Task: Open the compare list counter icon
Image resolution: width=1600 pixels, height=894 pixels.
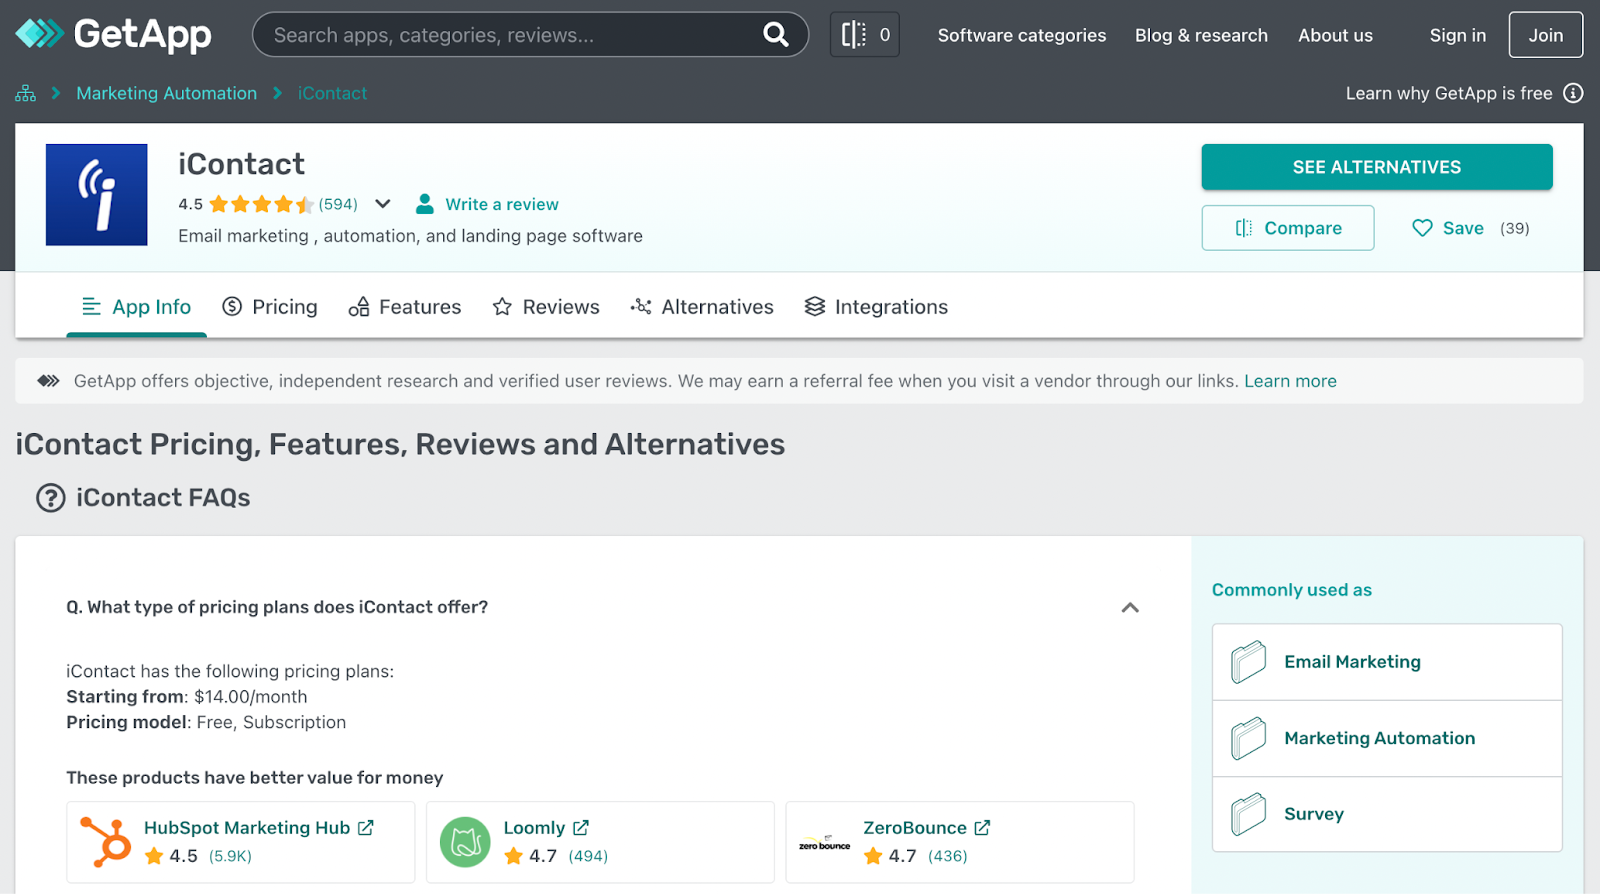Action: [864, 35]
